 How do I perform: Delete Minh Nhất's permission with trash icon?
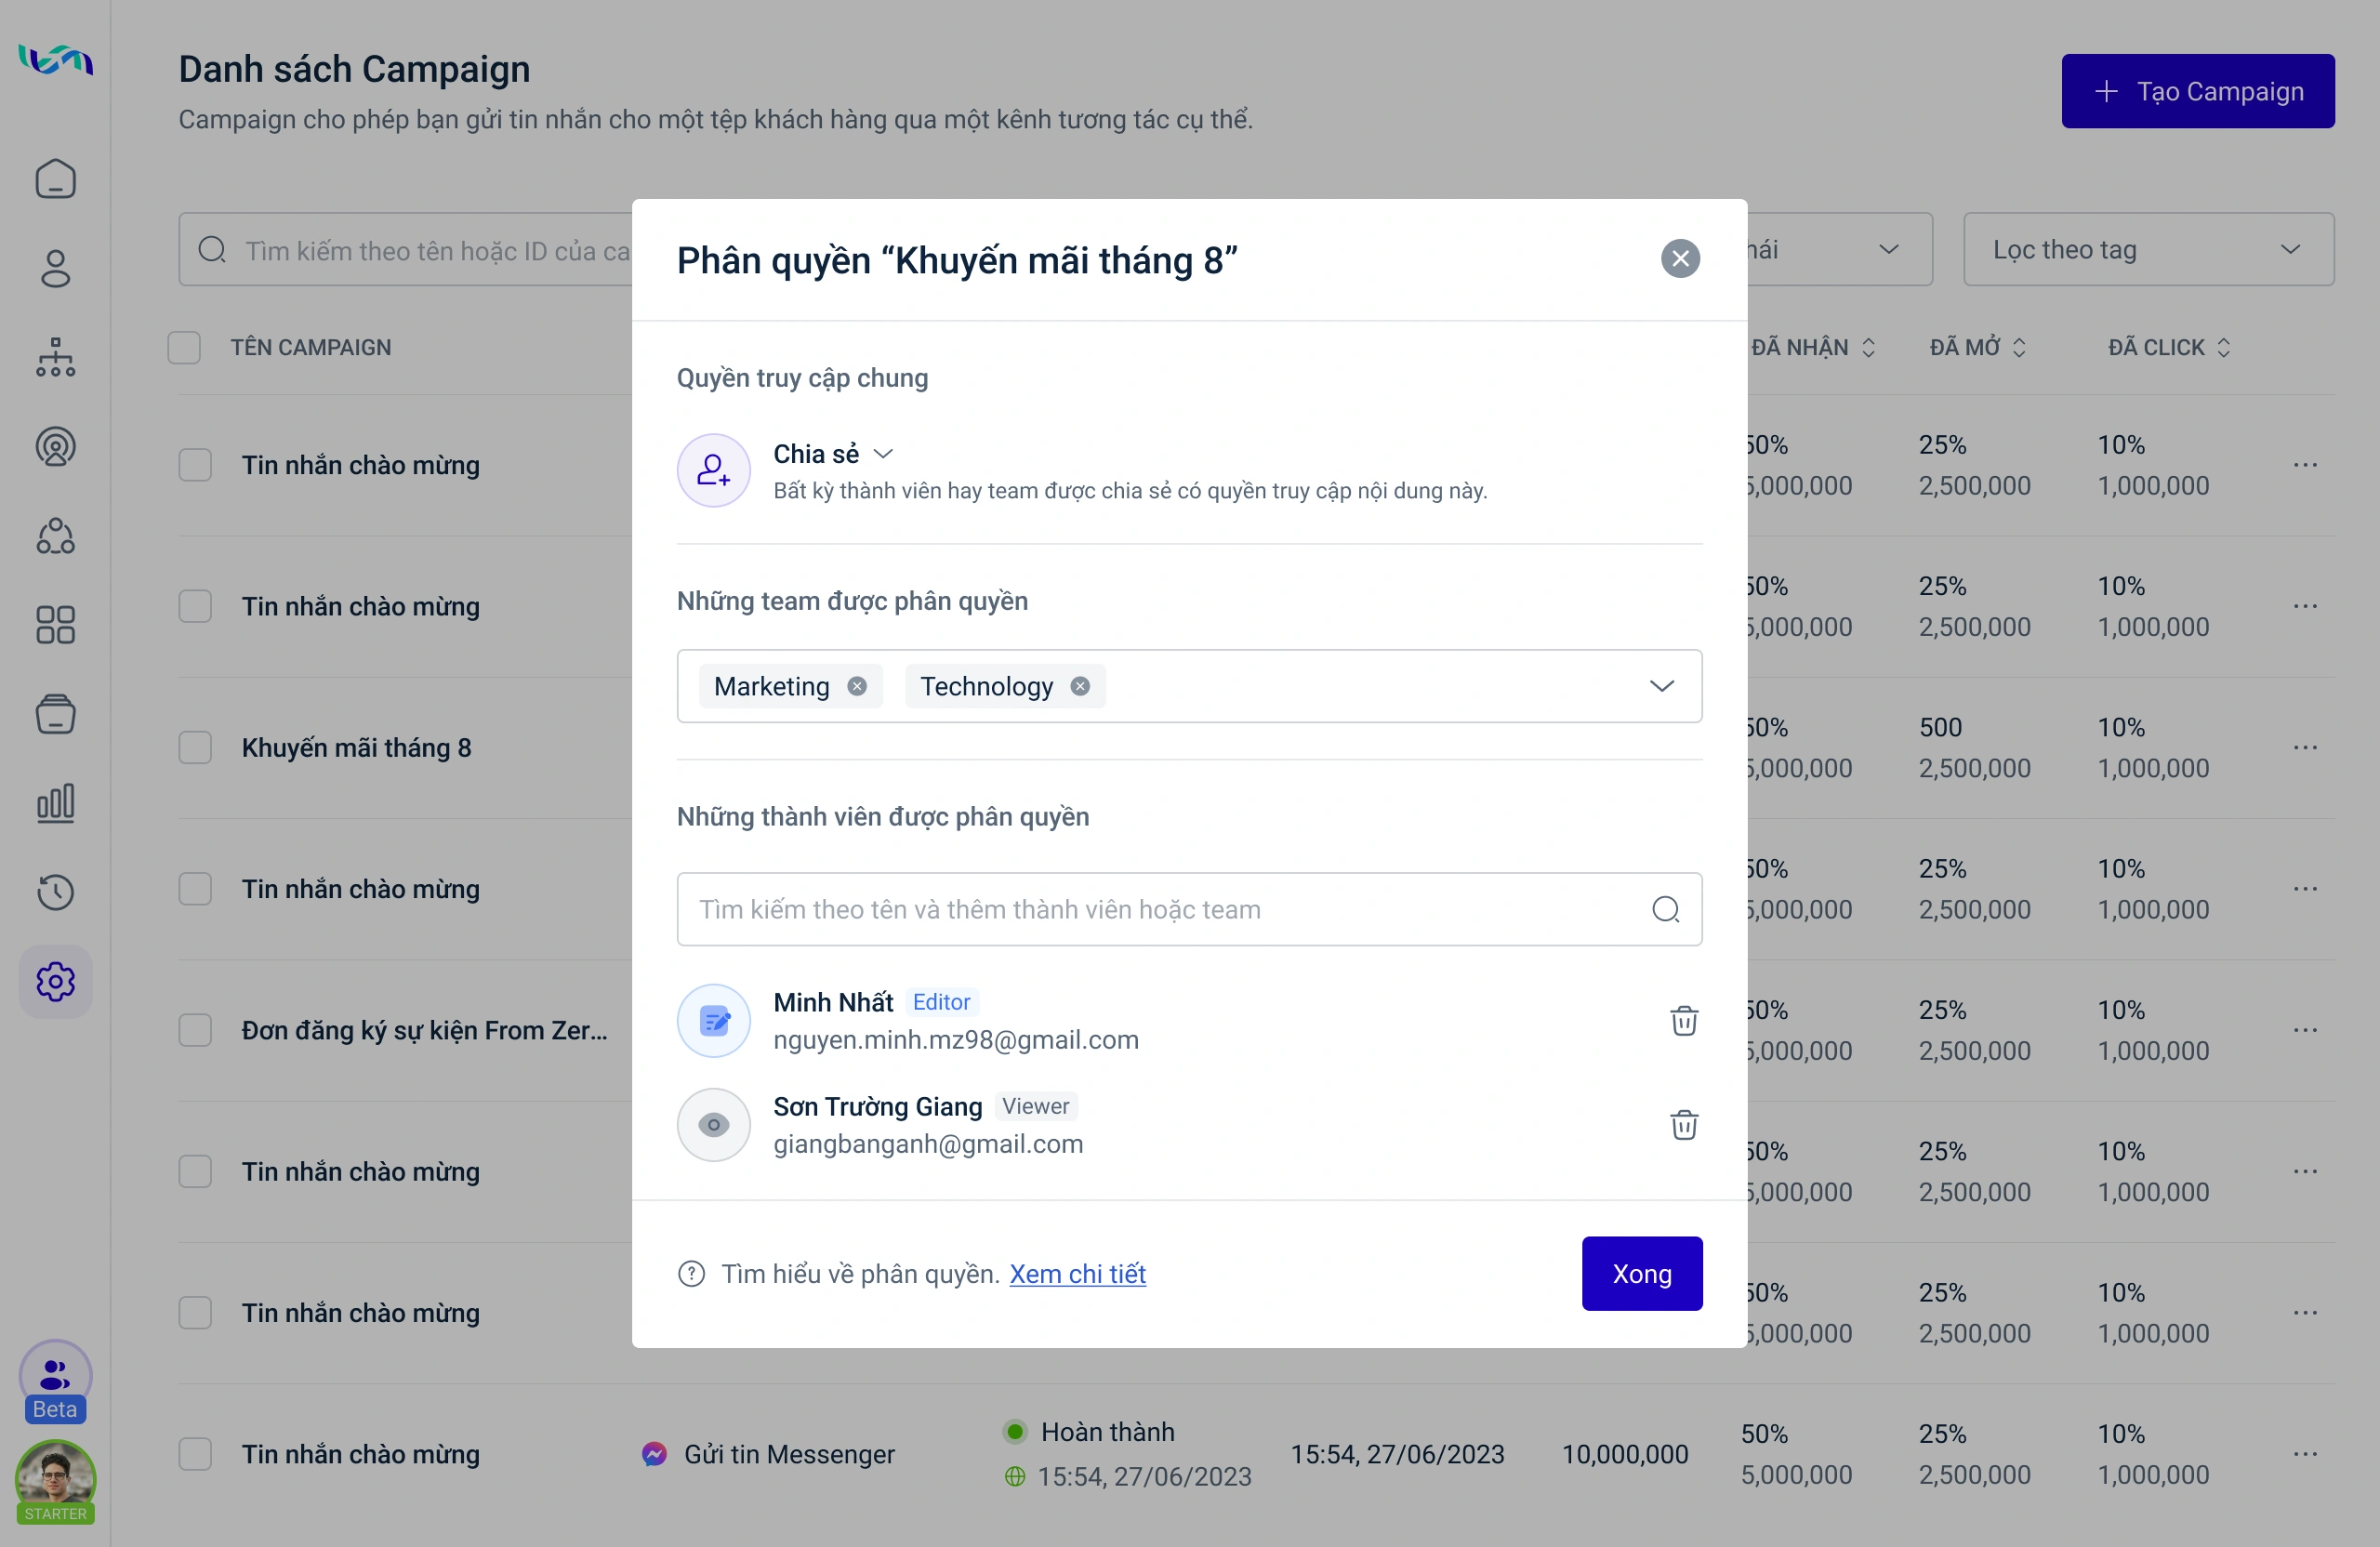tap(1684, 1021)
